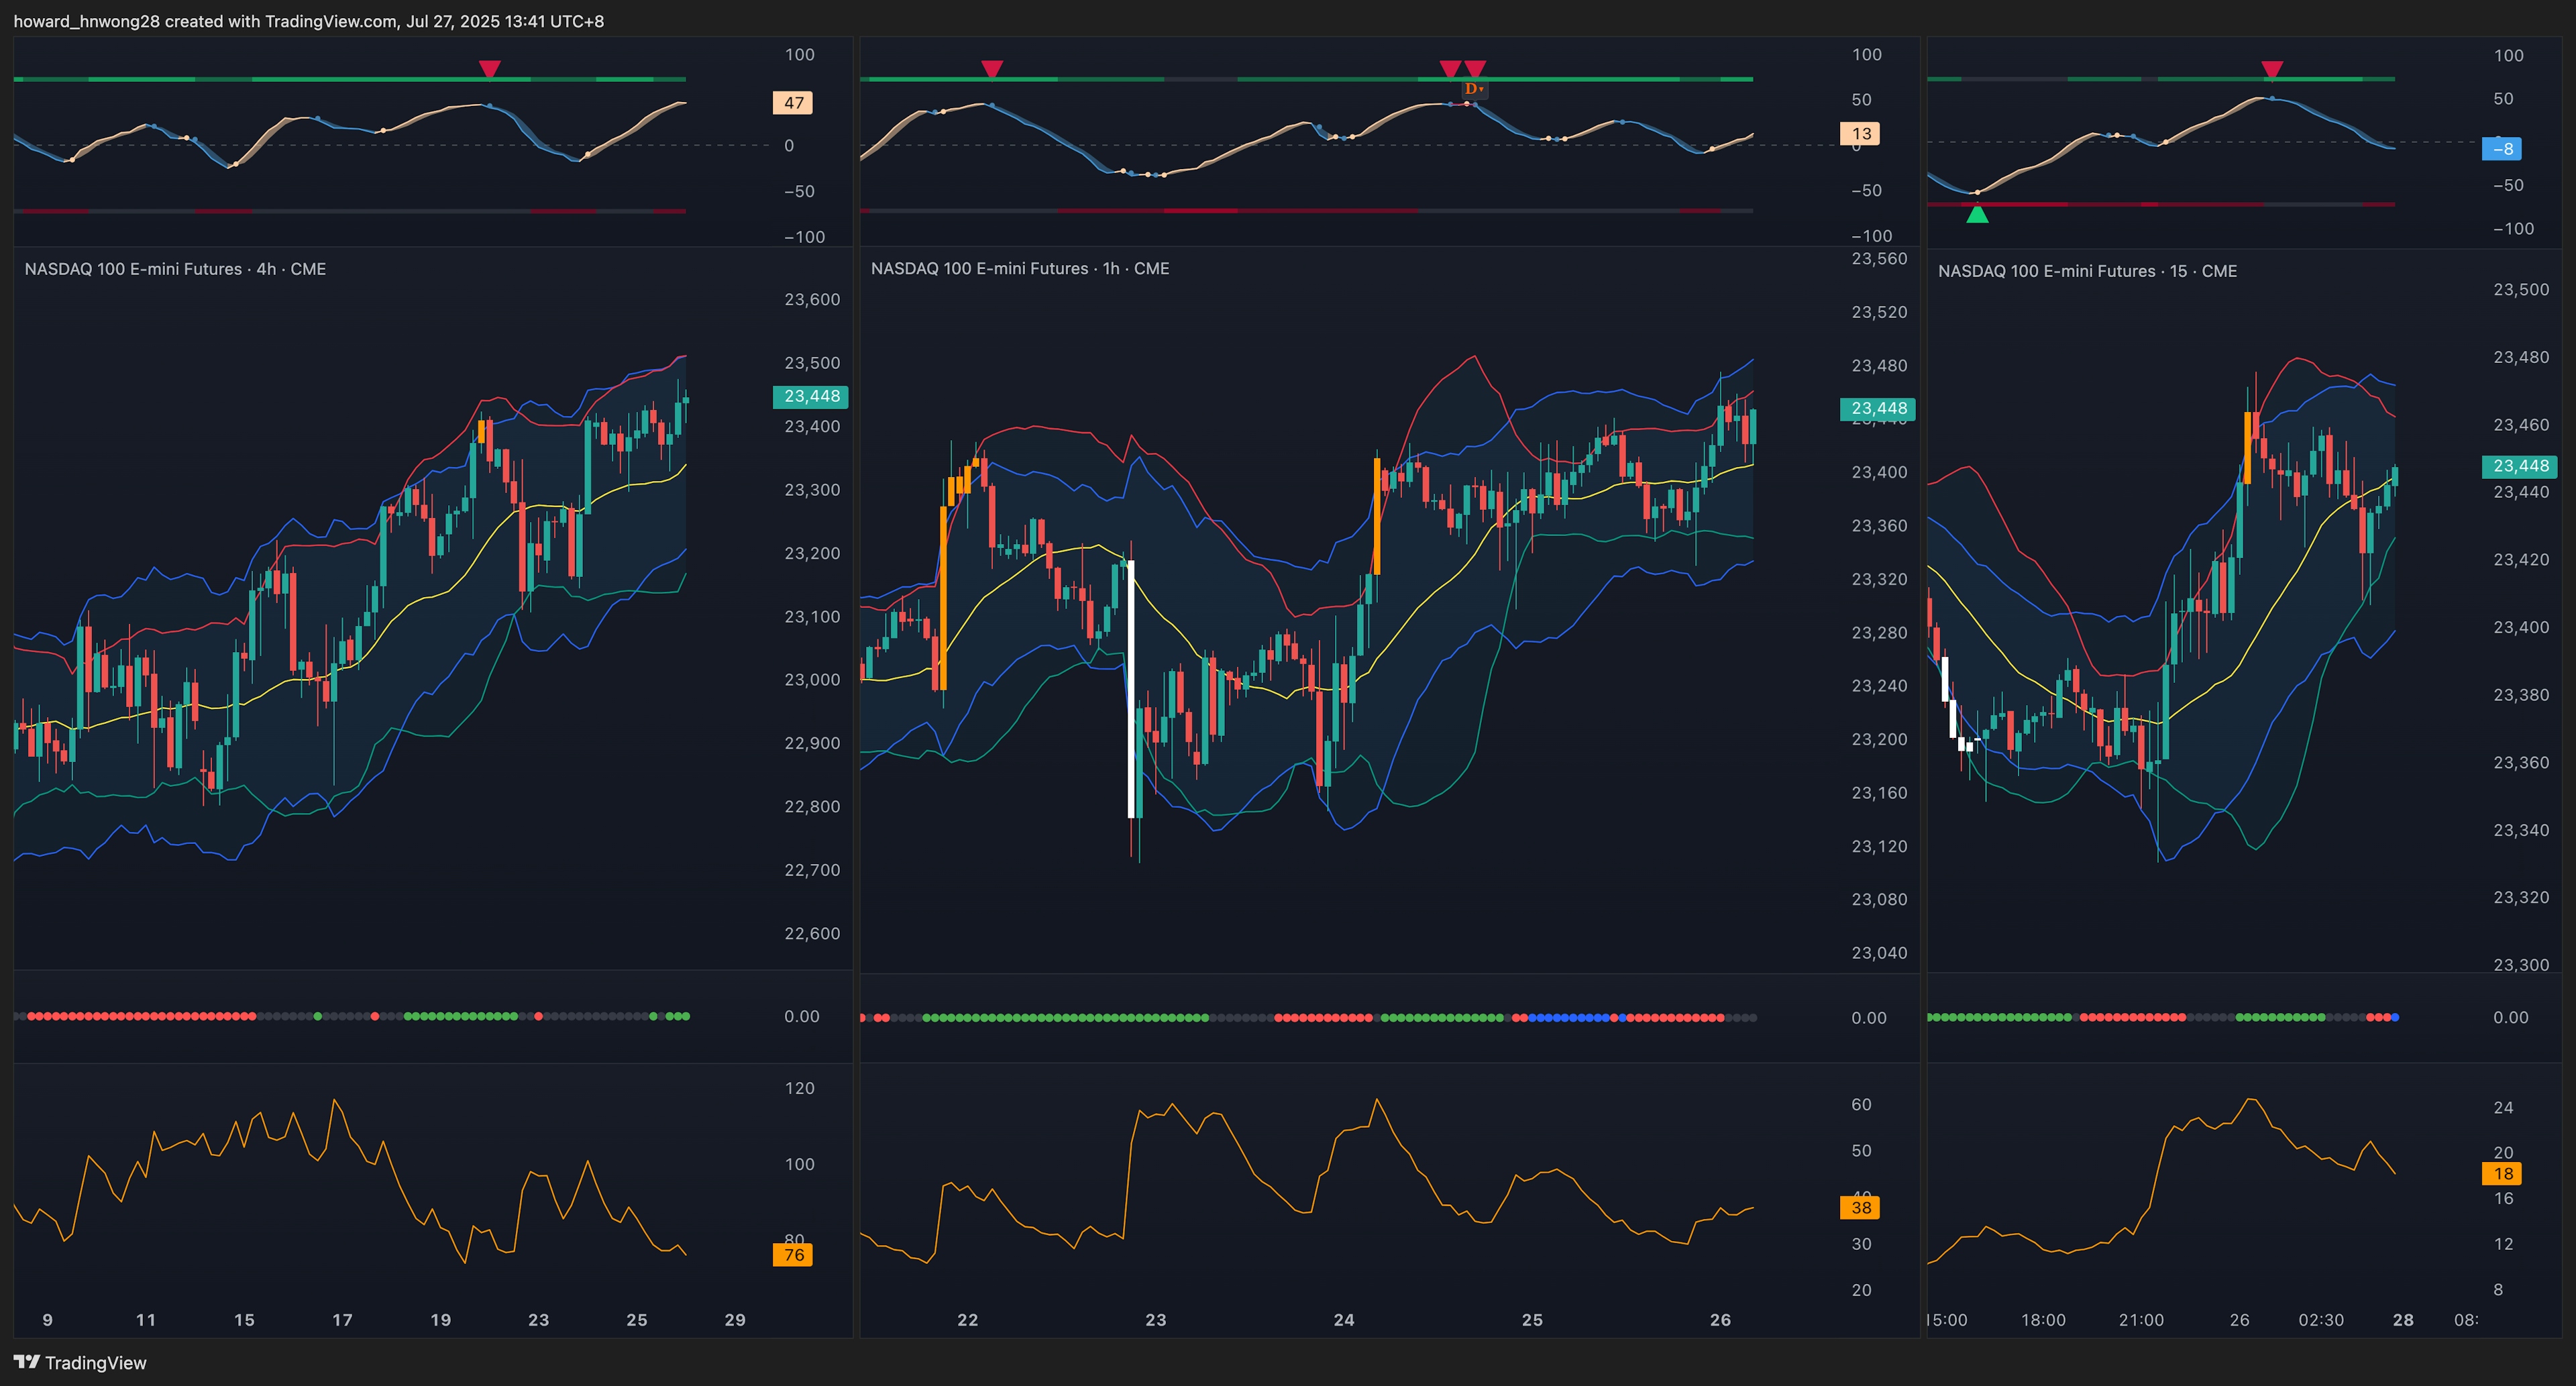The image size is (2576, 1386).
Task: Click the orange 18 value label
Action: tap(2502, 1174)
